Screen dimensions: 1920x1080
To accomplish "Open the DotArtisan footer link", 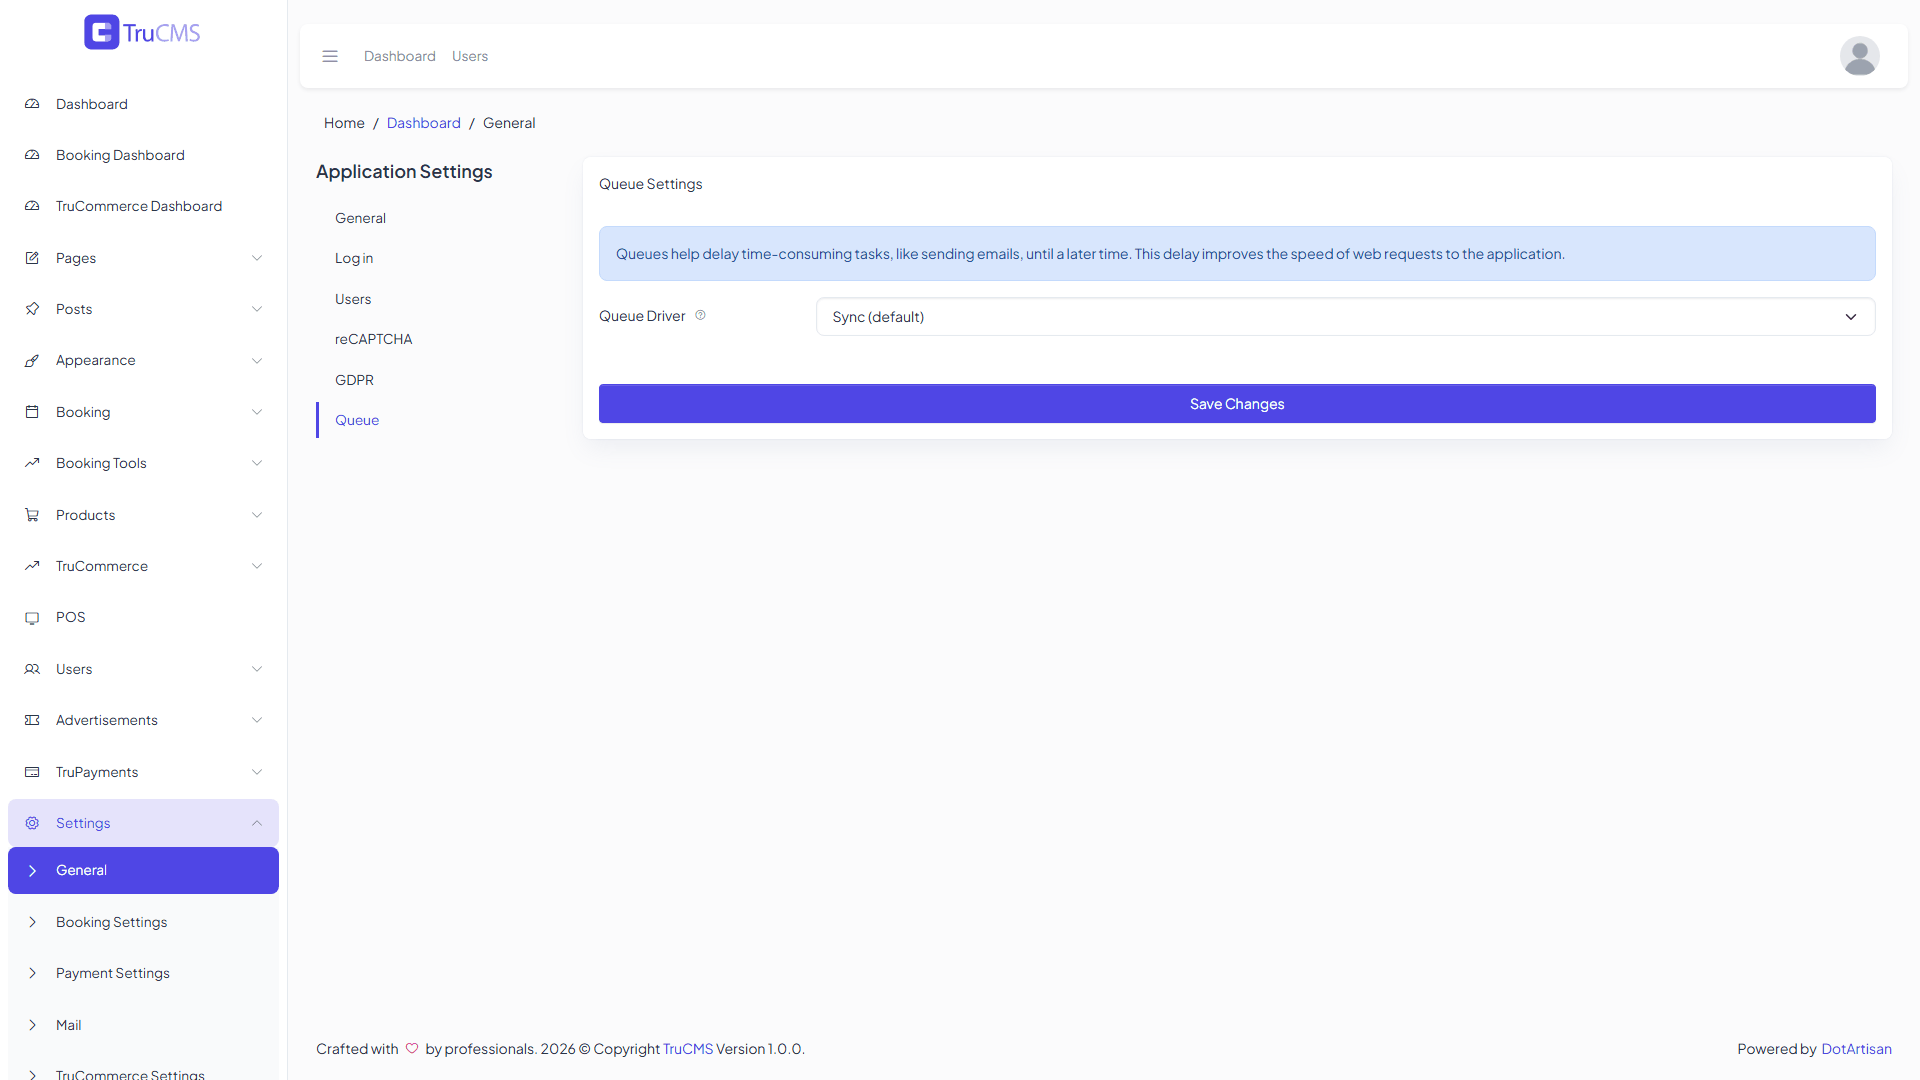I will coord(1856,1049).
